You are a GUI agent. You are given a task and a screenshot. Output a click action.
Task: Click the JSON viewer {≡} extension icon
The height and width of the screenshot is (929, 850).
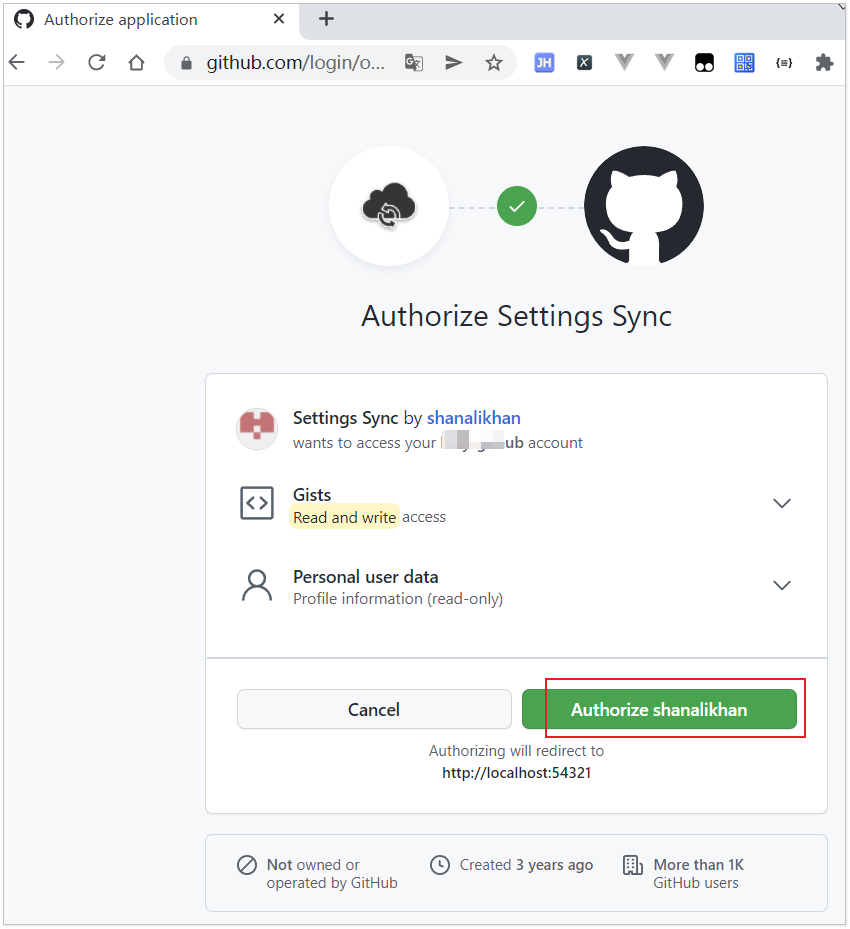784,62
